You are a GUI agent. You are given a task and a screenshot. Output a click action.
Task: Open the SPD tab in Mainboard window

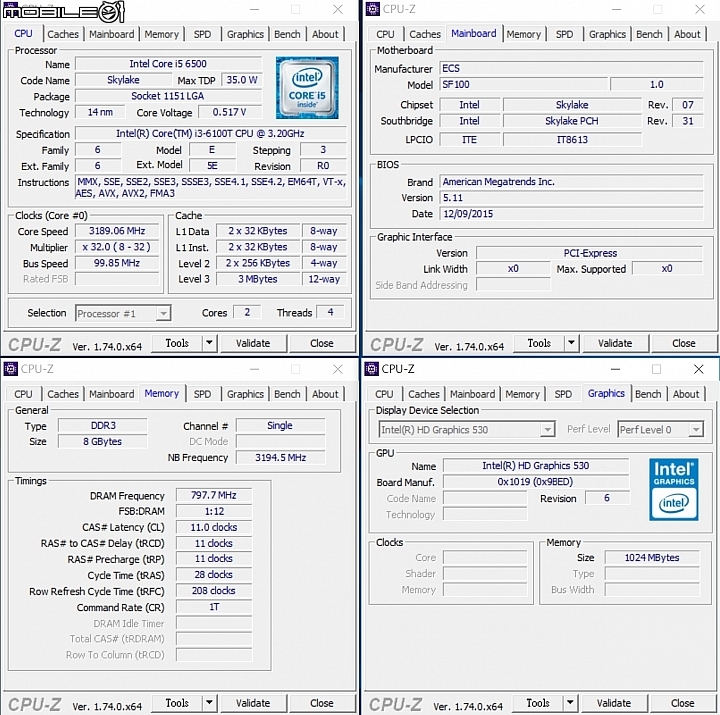pos(564,34)
